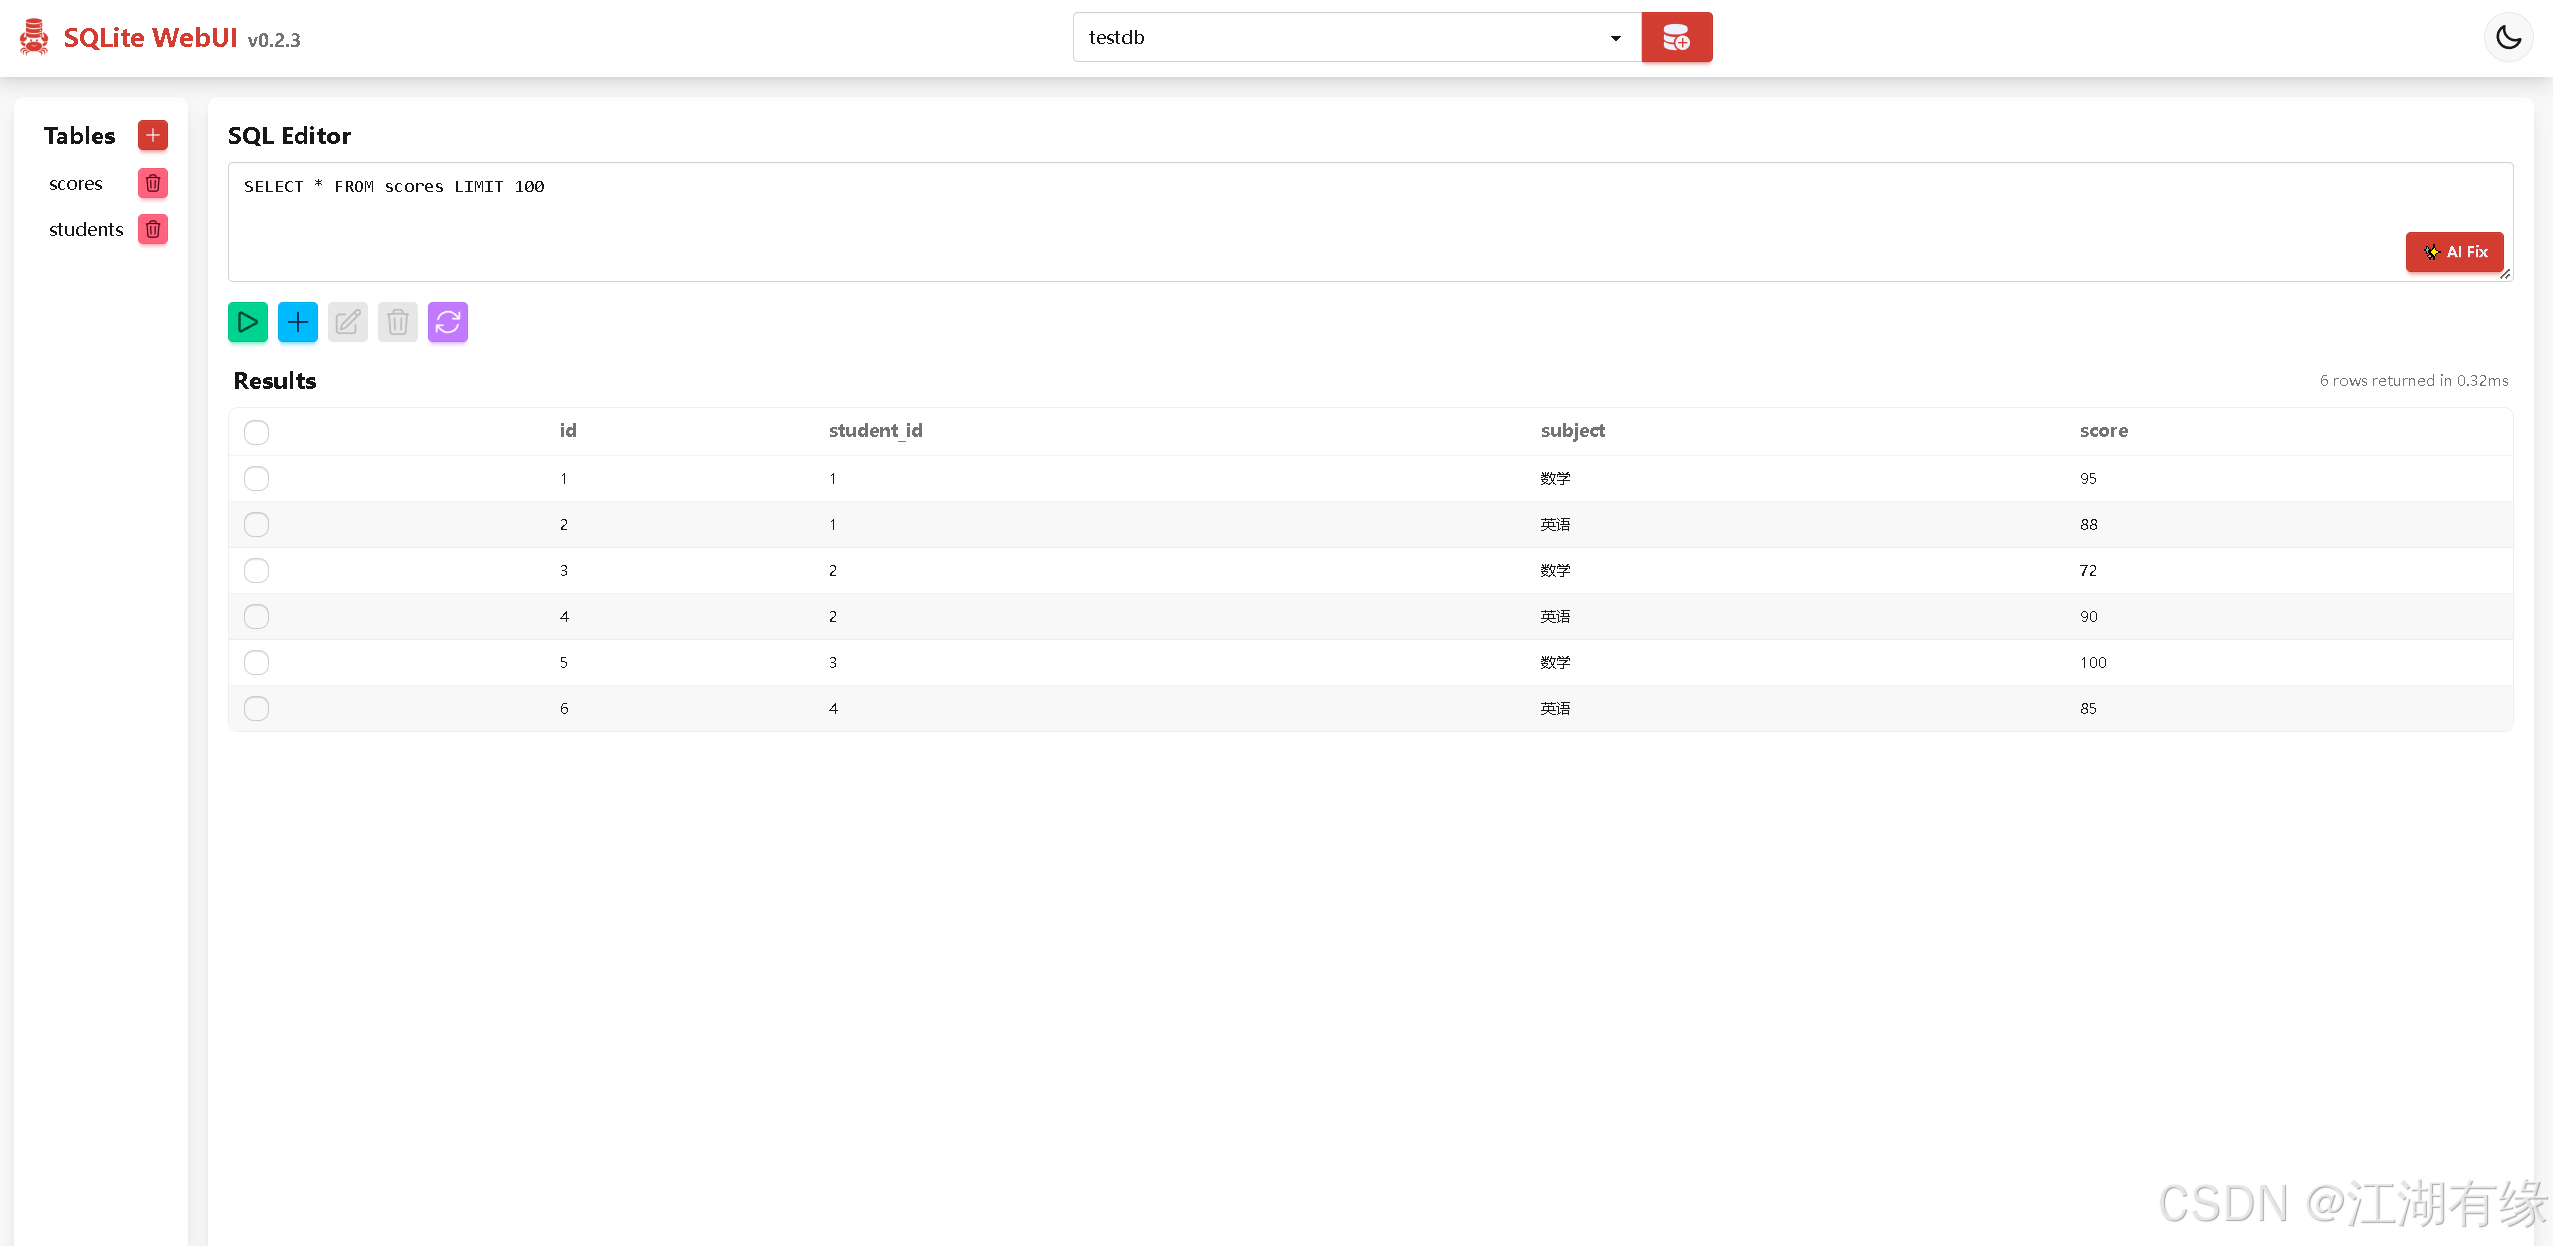This screenshot has width=2553, height=1246.
Task: Click the grey delete rows trash button
Action: (398, 322)
